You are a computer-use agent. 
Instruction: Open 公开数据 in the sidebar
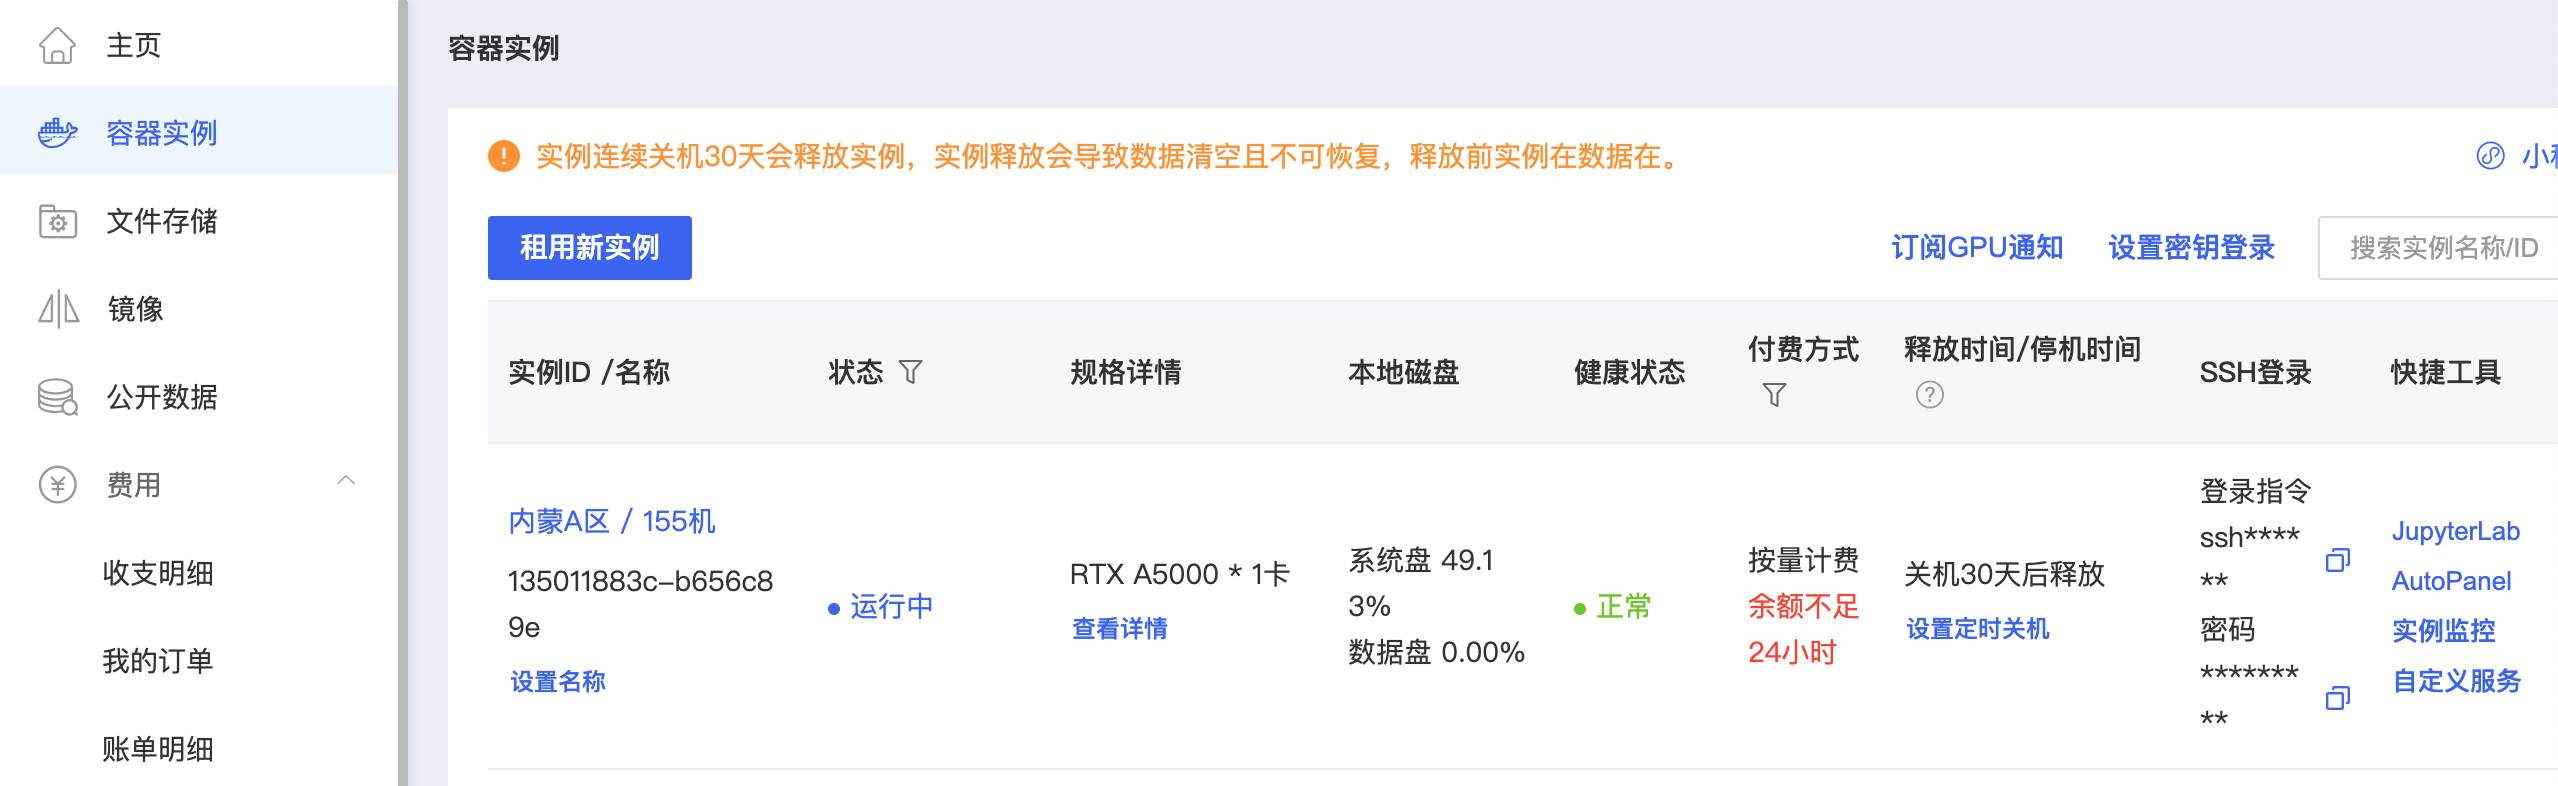coord(161,397)
